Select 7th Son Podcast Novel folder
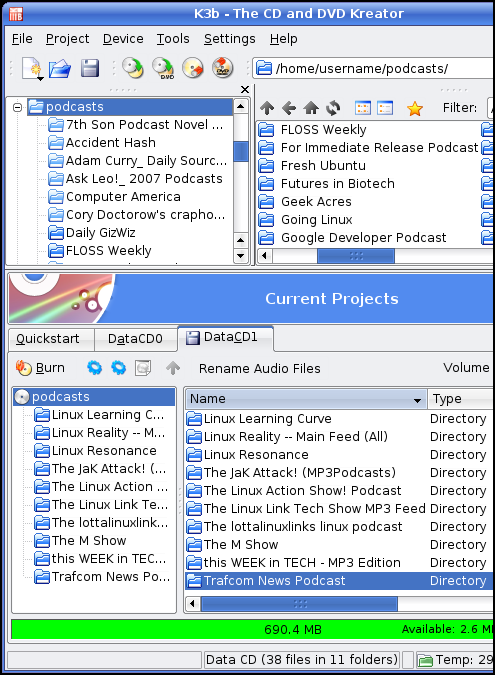 click(x=136, y=125)
